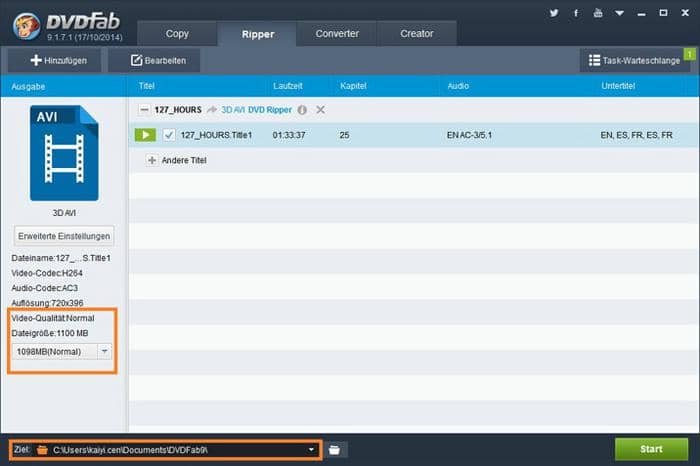Click the Kapitel column header

coord(353,86)
